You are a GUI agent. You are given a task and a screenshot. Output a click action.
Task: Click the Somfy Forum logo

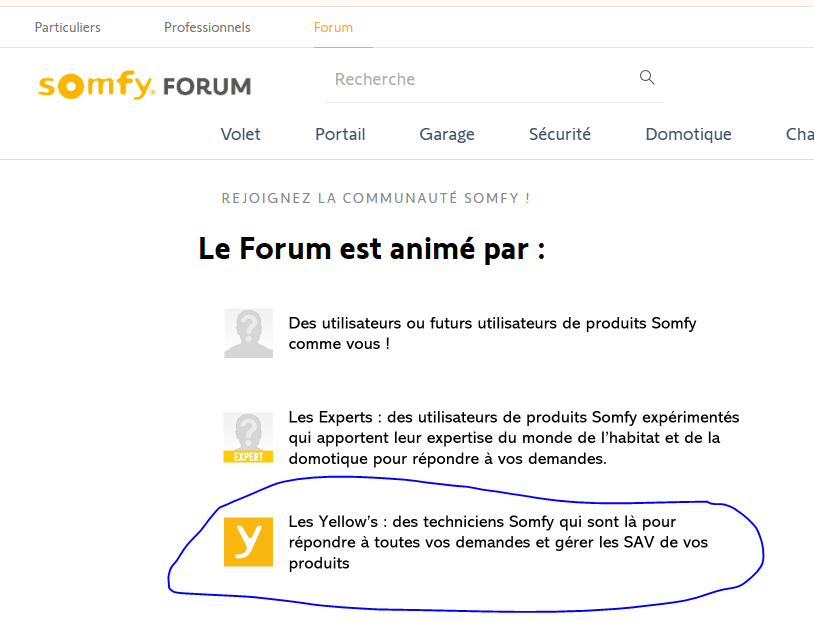pyautogui.click(x=145, y=85)
